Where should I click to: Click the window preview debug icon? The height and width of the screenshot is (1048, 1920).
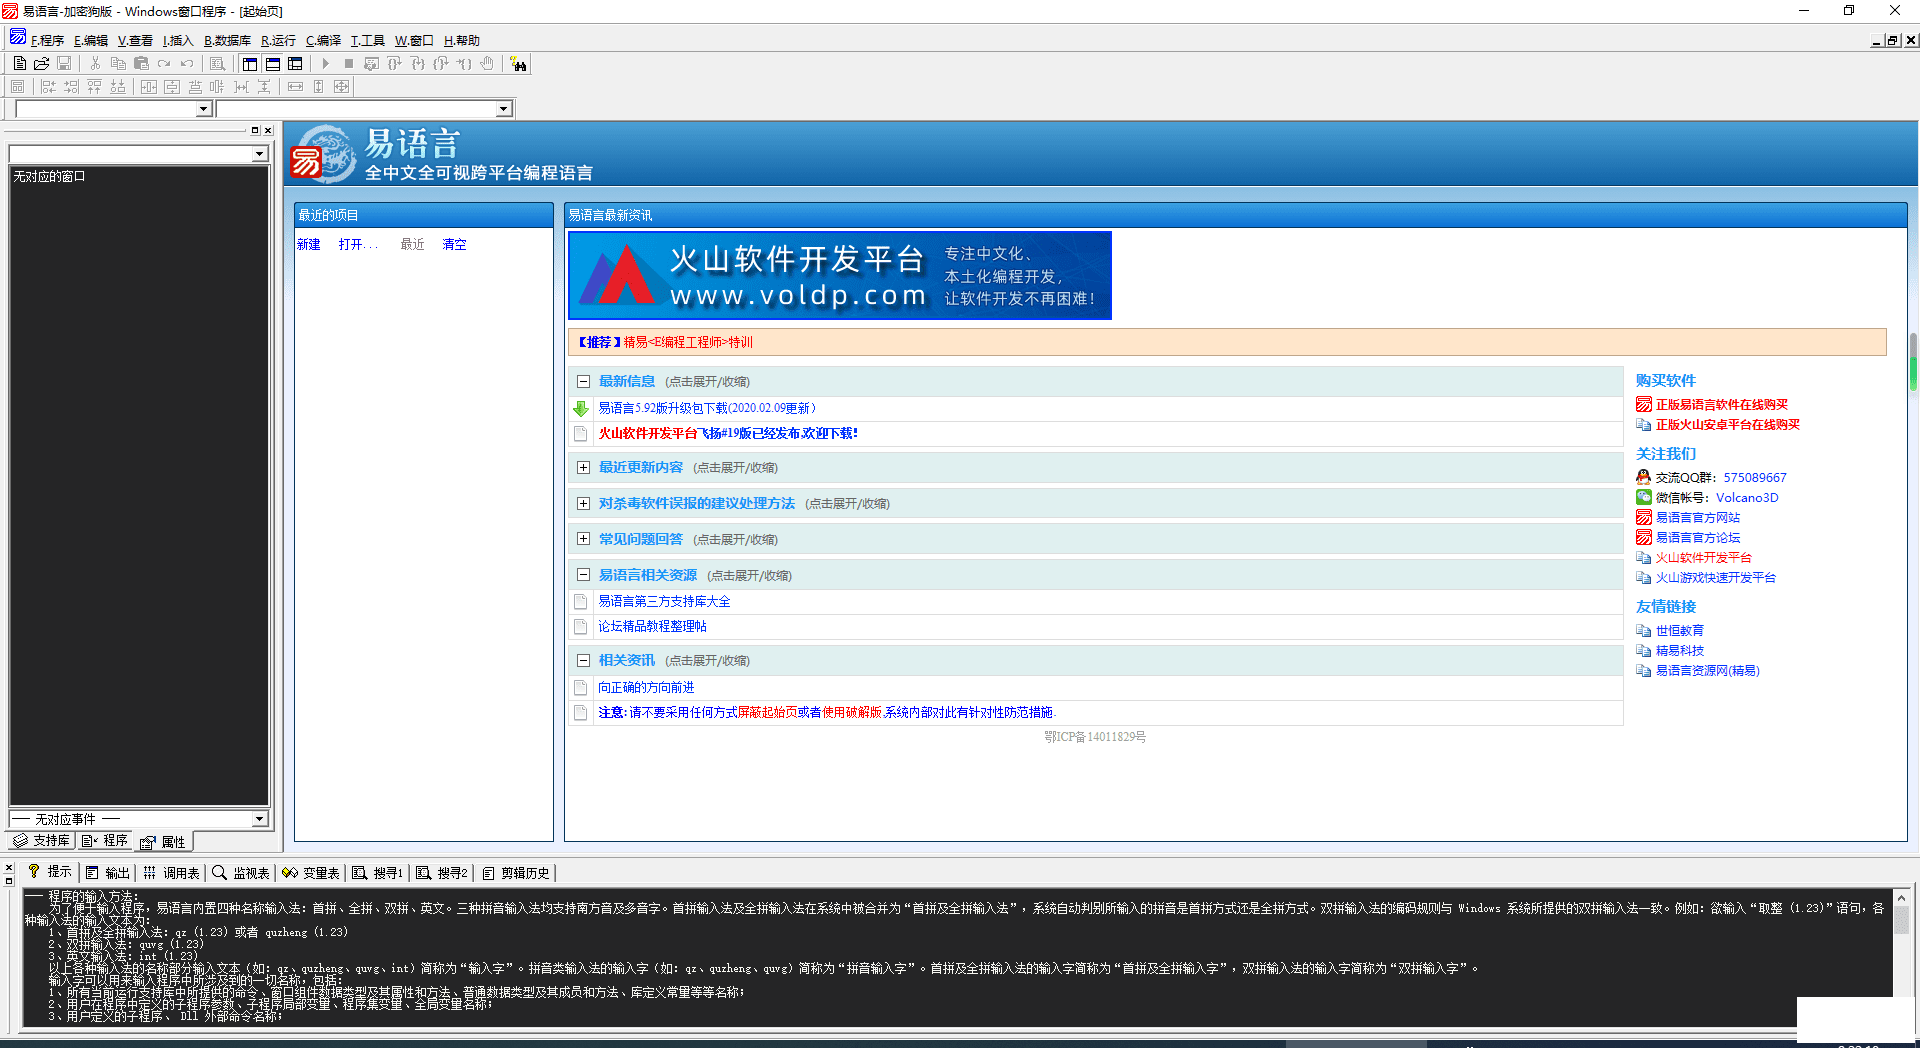tap(371, 63)
